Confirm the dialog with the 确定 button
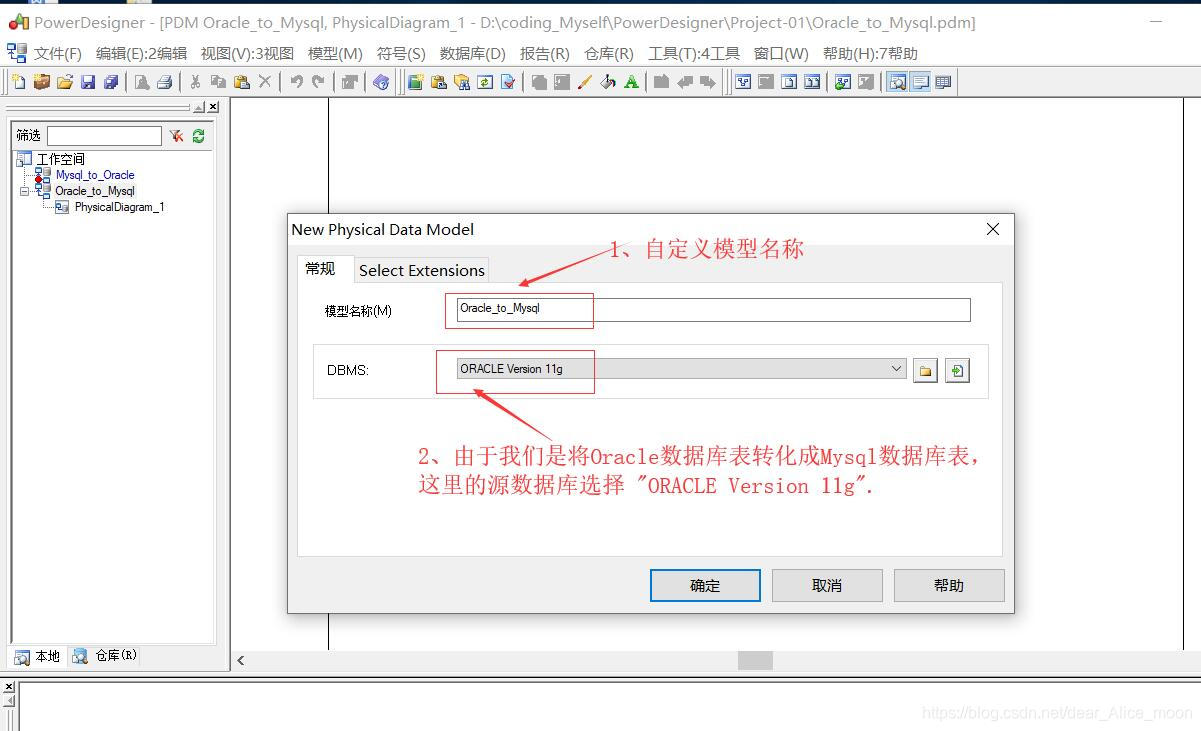Image resolution: width=1201 pixels, height=731 pixels. 705,585
